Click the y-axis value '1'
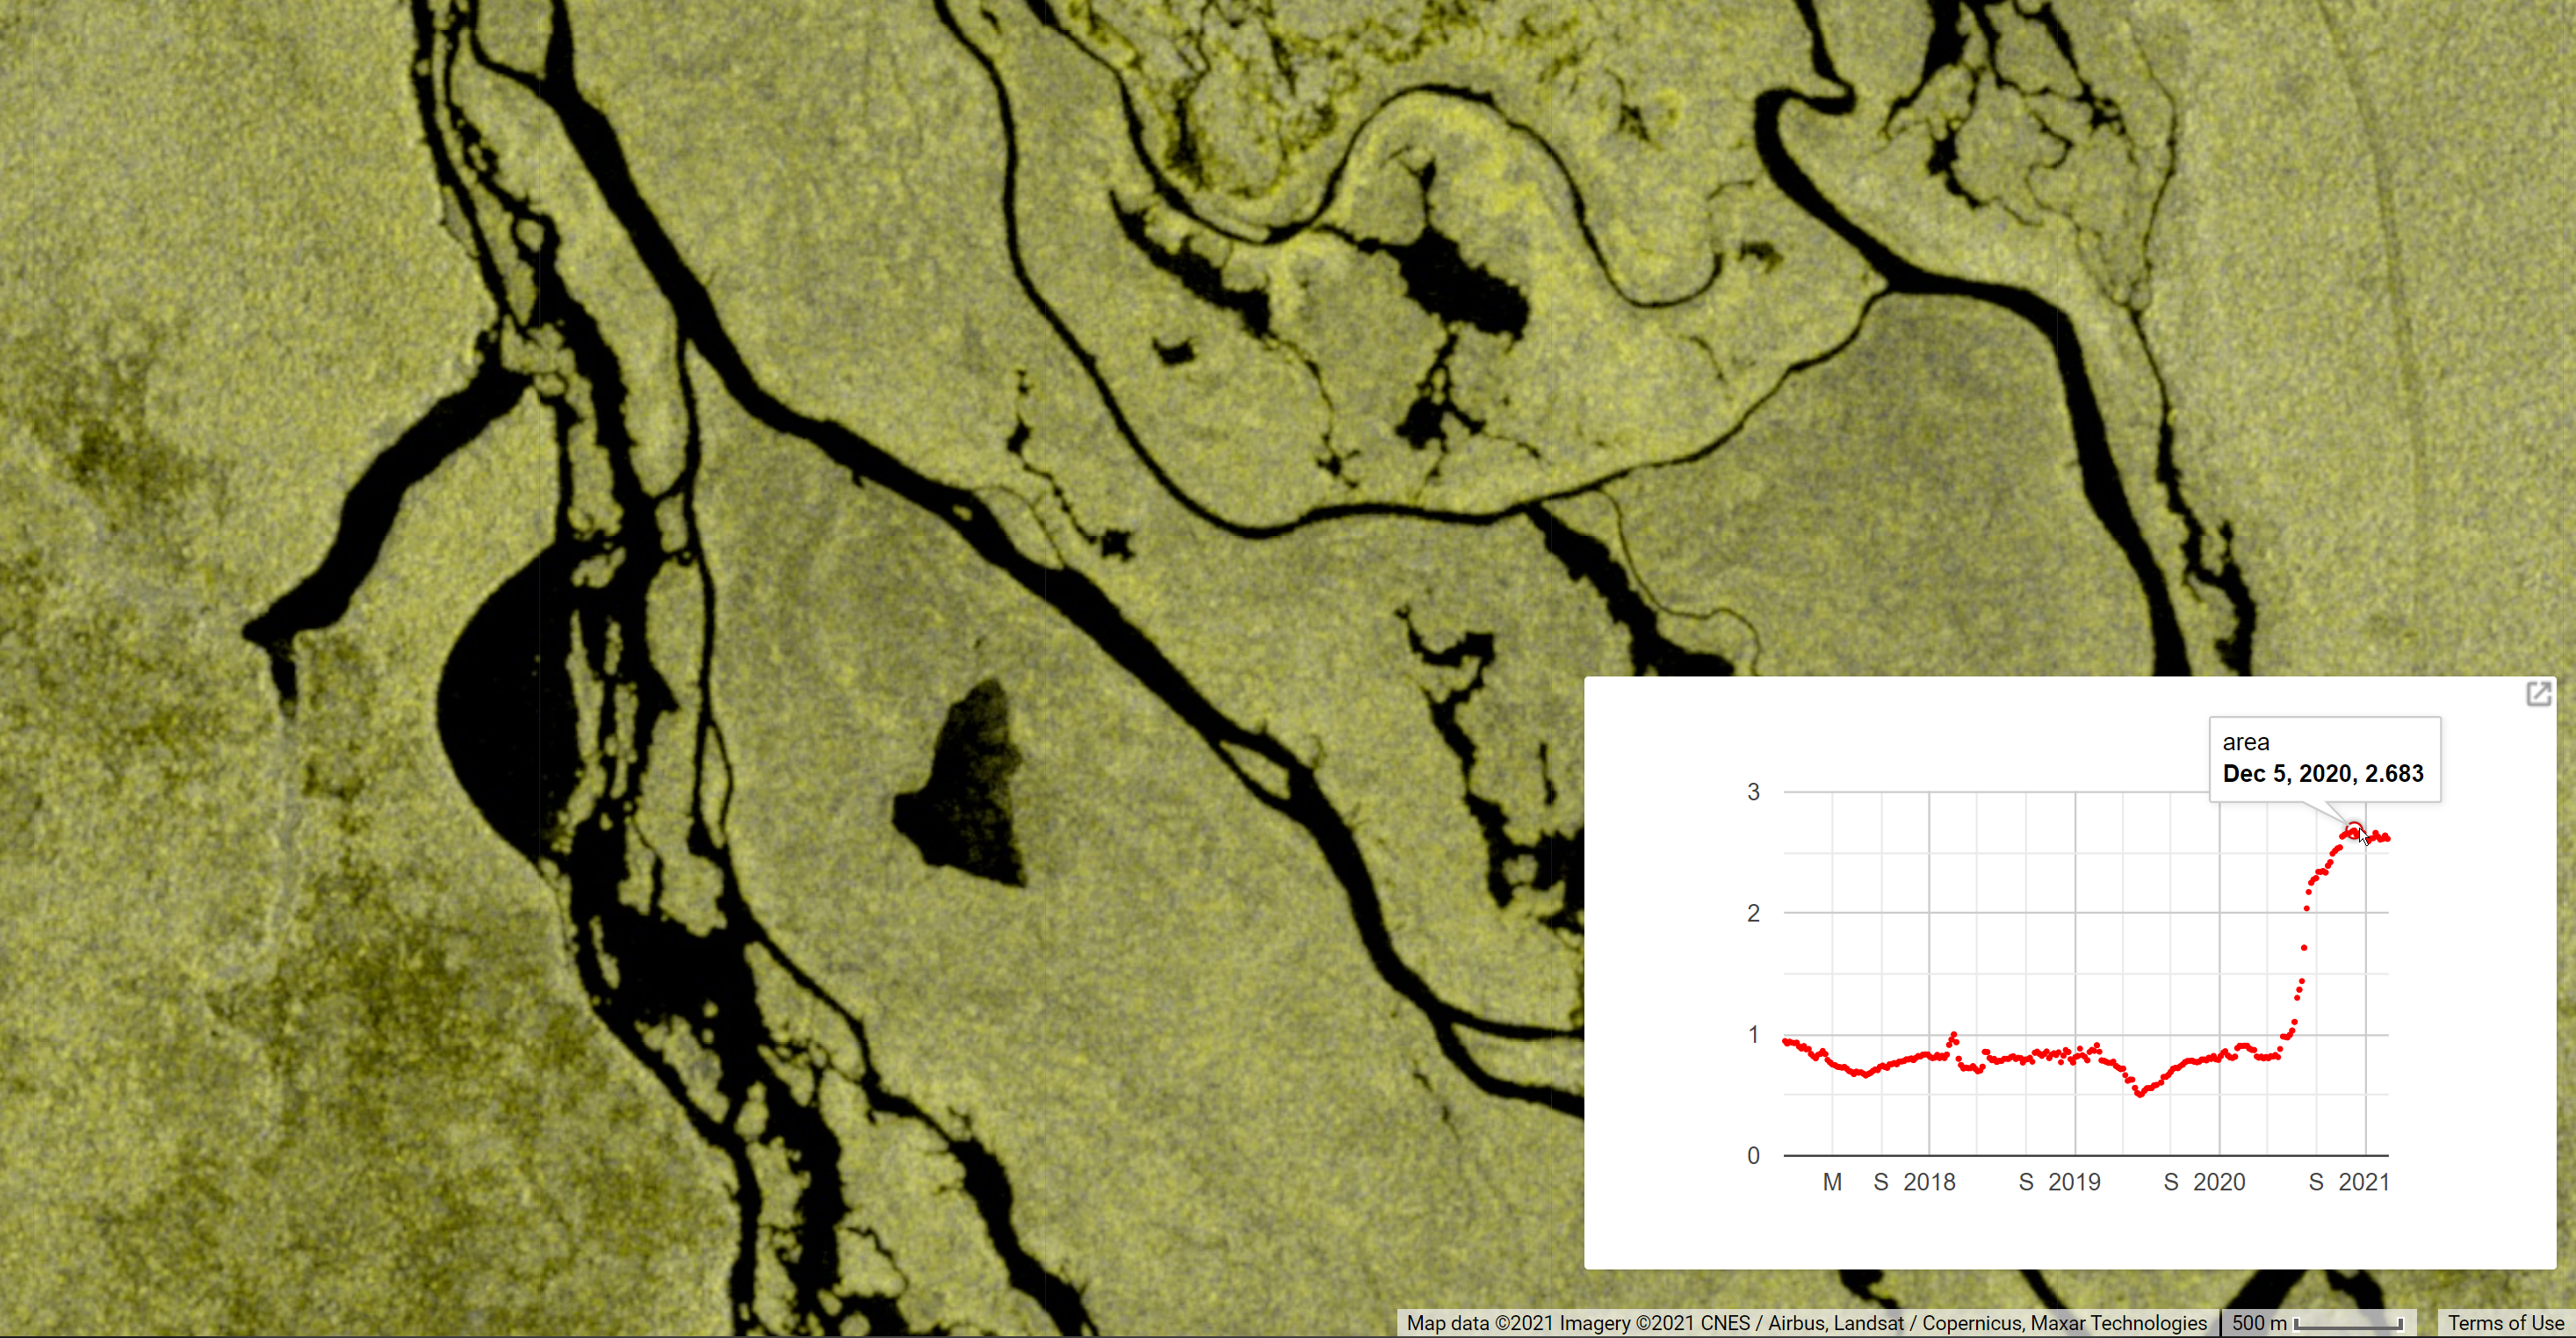Image resolution: width=2576 pixels, height=1338 pixels. (1753, 1034)
